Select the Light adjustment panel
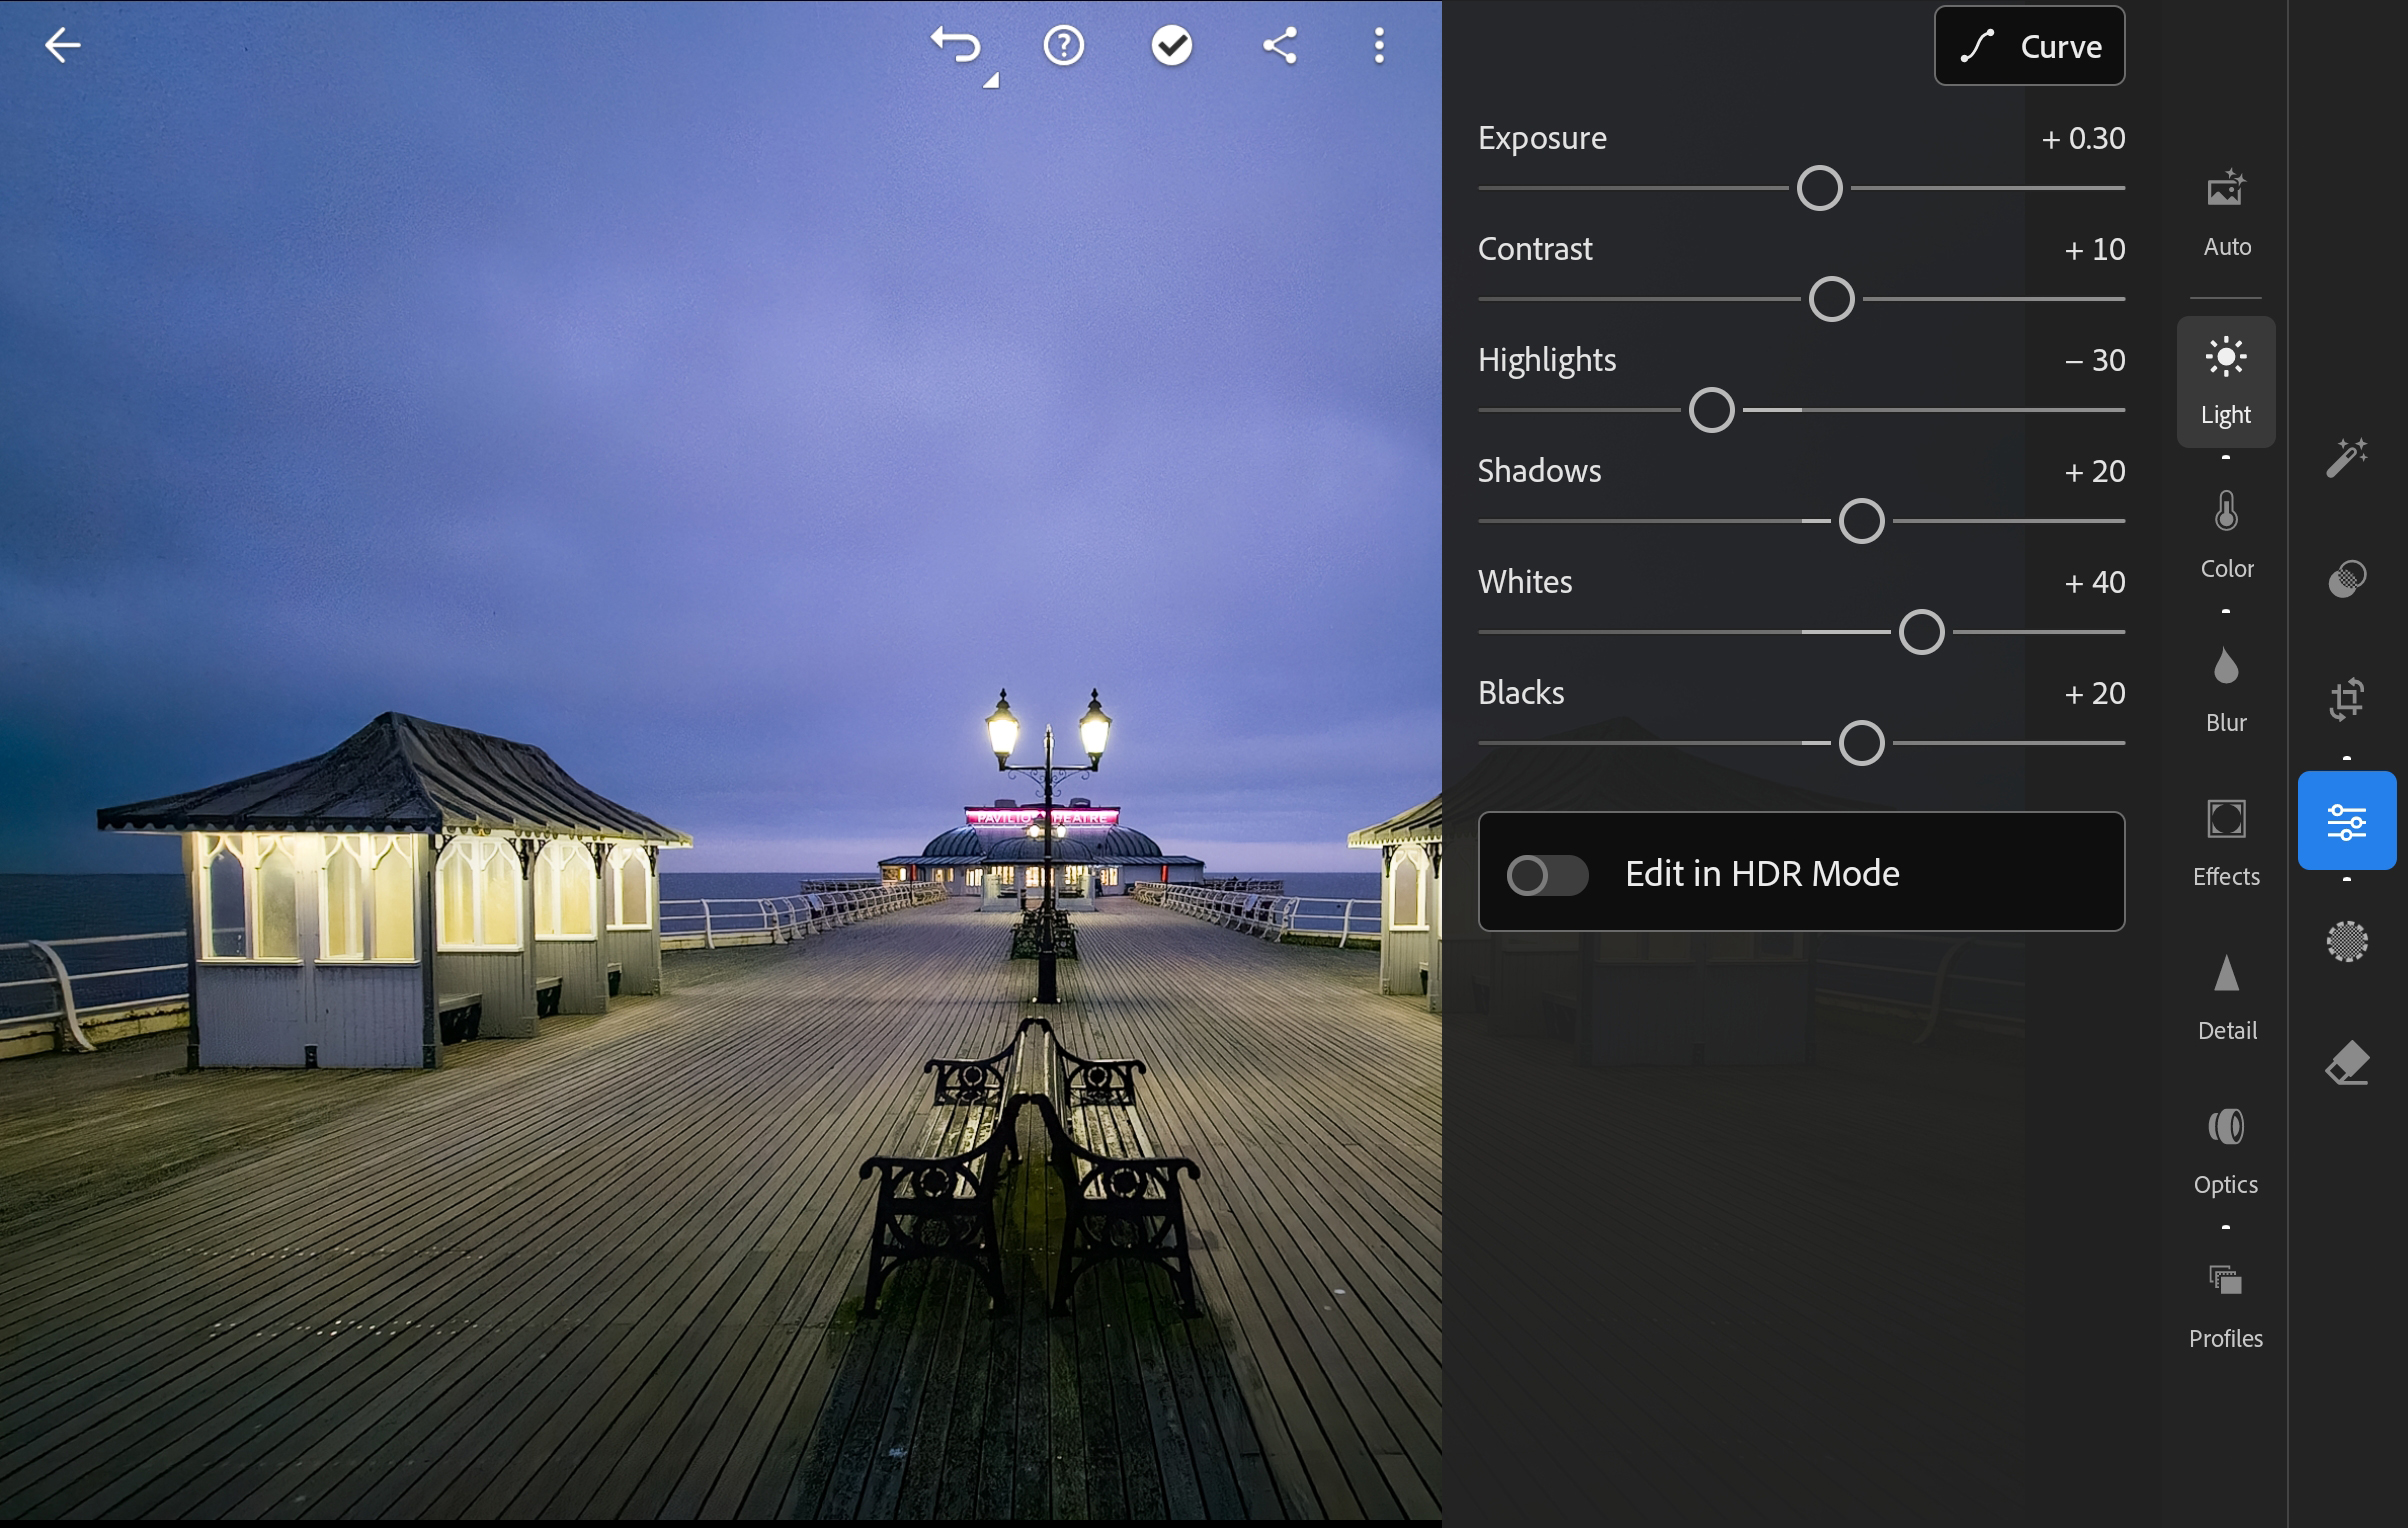Screen dimensions: 2408x1528 point(2224,377)
